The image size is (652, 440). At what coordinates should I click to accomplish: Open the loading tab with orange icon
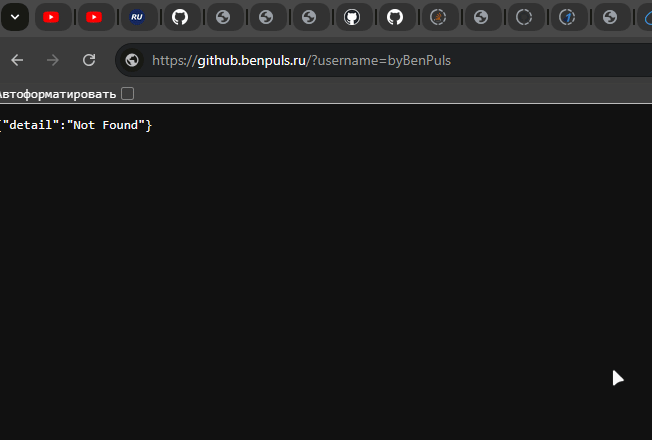point(438,17)
